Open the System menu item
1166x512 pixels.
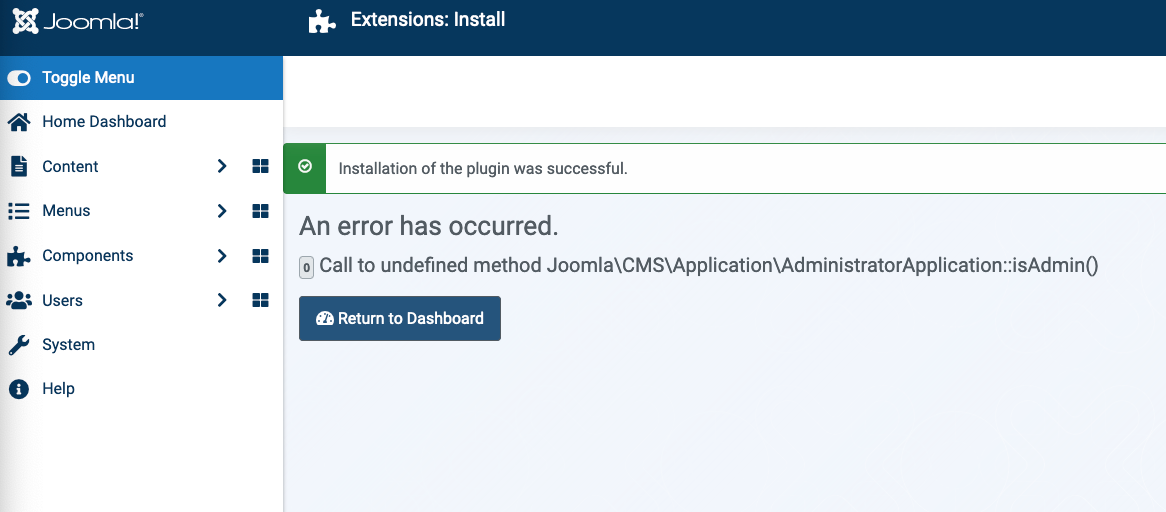(x=68, y=345)
